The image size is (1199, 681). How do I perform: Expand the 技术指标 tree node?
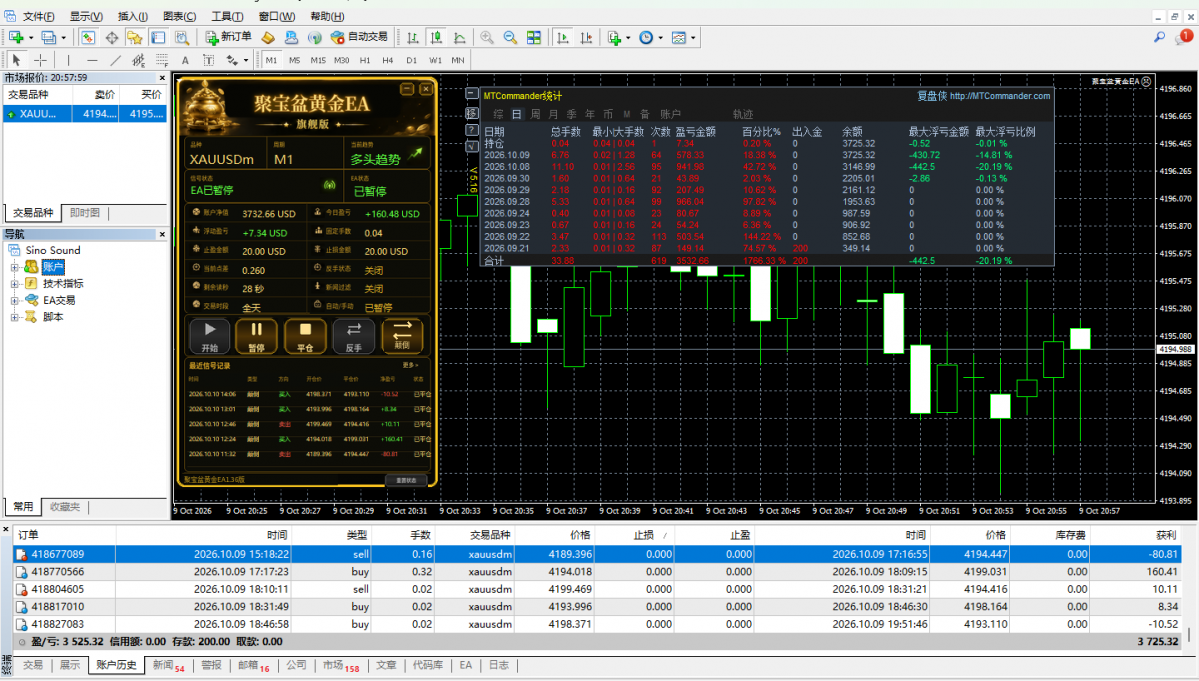pos(15,284)
